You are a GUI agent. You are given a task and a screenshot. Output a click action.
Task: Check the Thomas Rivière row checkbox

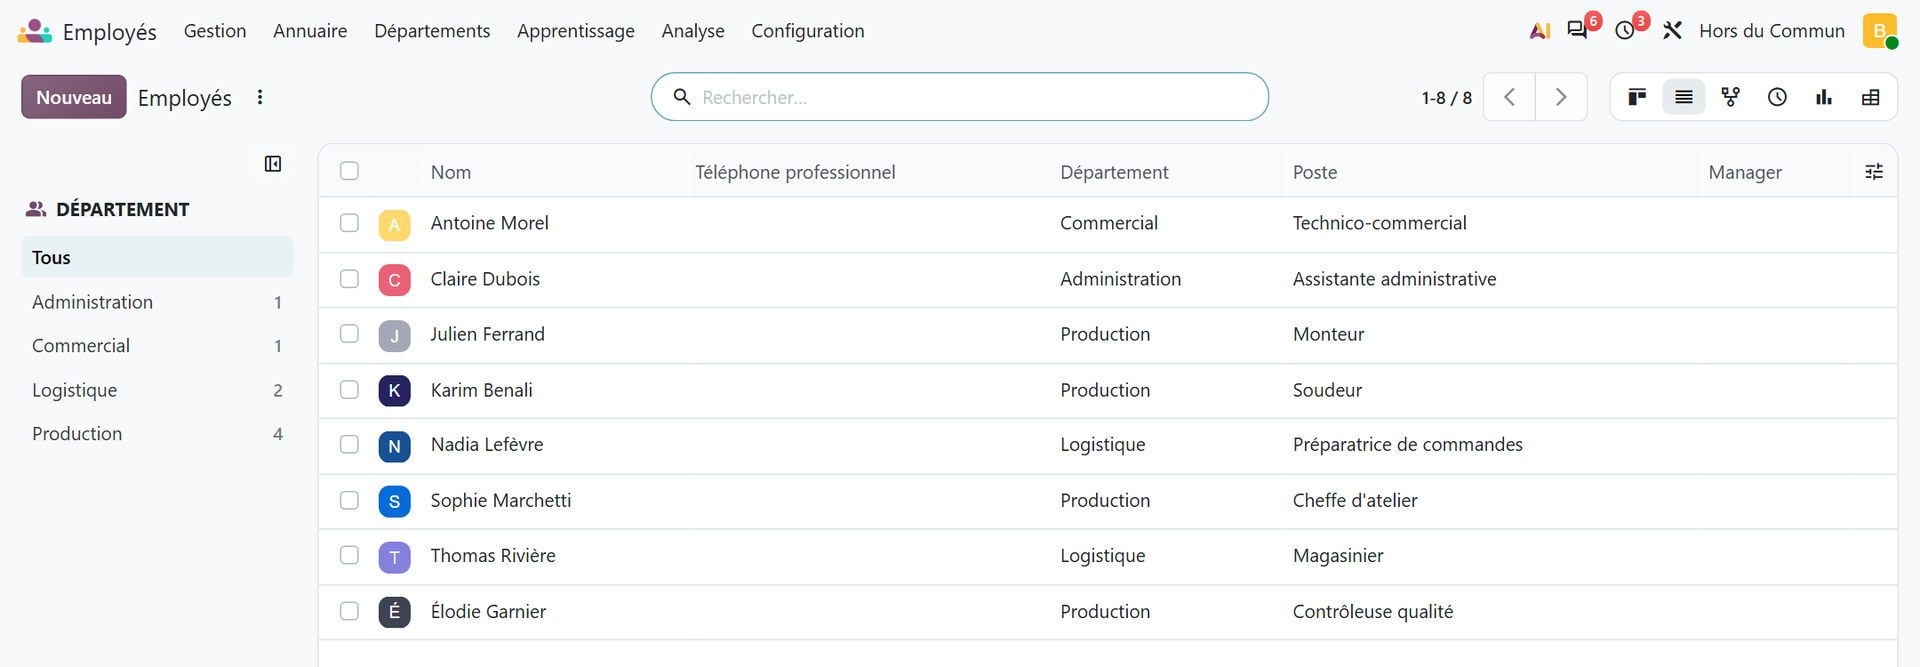(x=349, y=555)
